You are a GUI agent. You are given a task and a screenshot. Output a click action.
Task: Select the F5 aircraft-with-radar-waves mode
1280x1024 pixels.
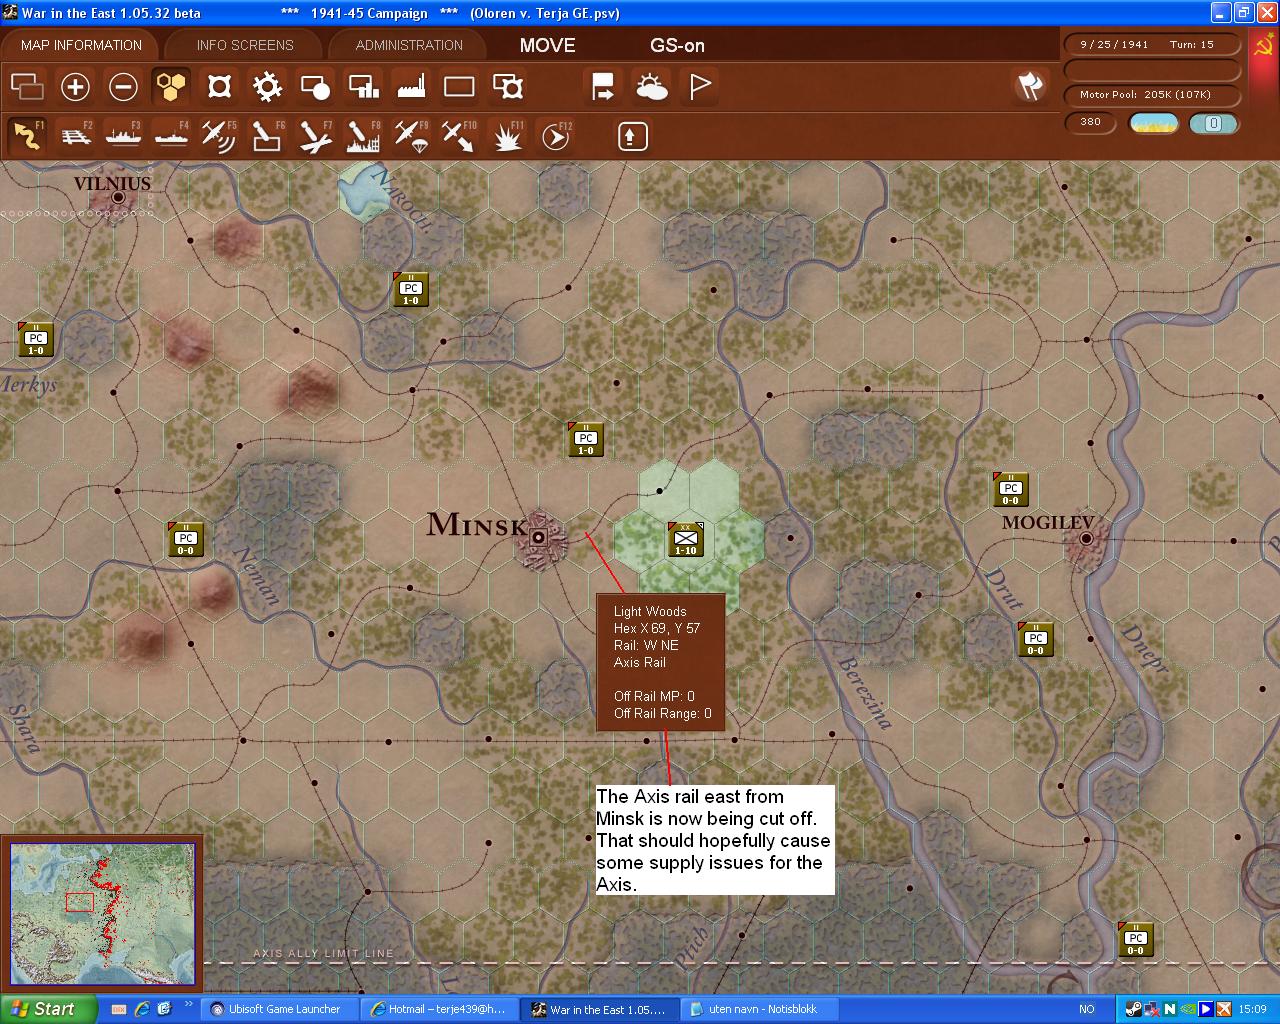219,136
